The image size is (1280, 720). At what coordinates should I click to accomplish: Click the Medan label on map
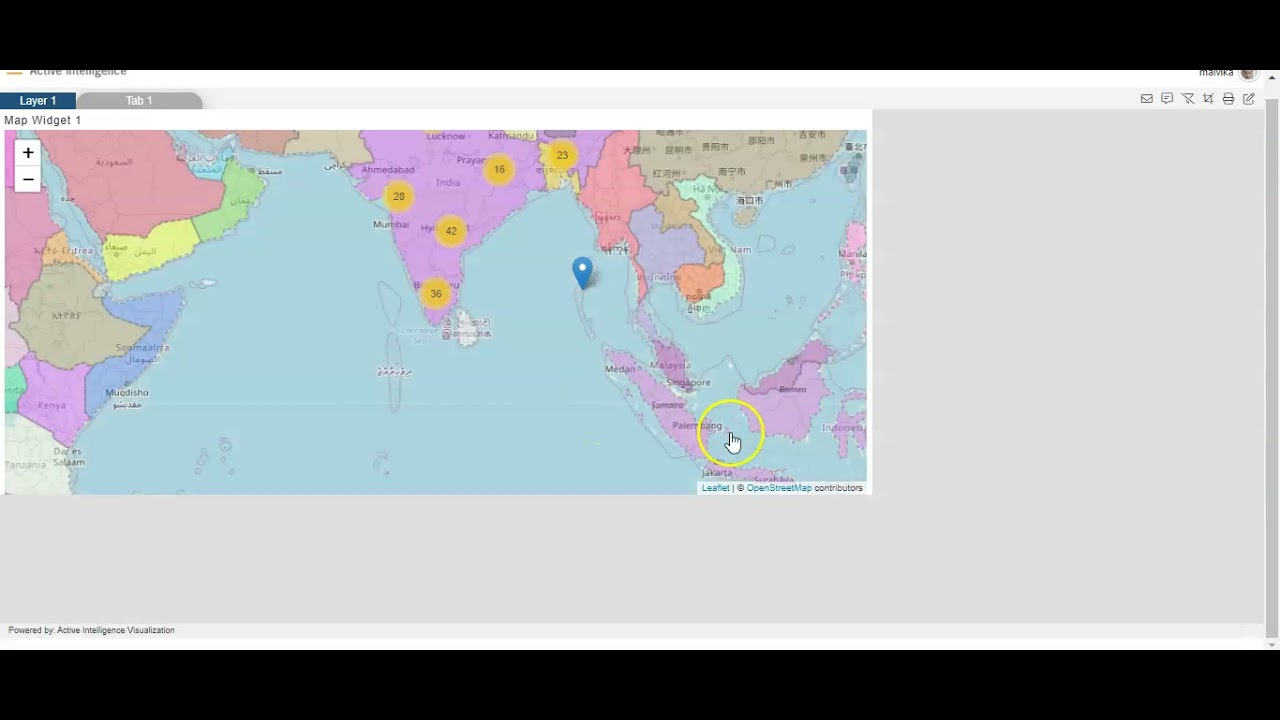click(620, 369)
